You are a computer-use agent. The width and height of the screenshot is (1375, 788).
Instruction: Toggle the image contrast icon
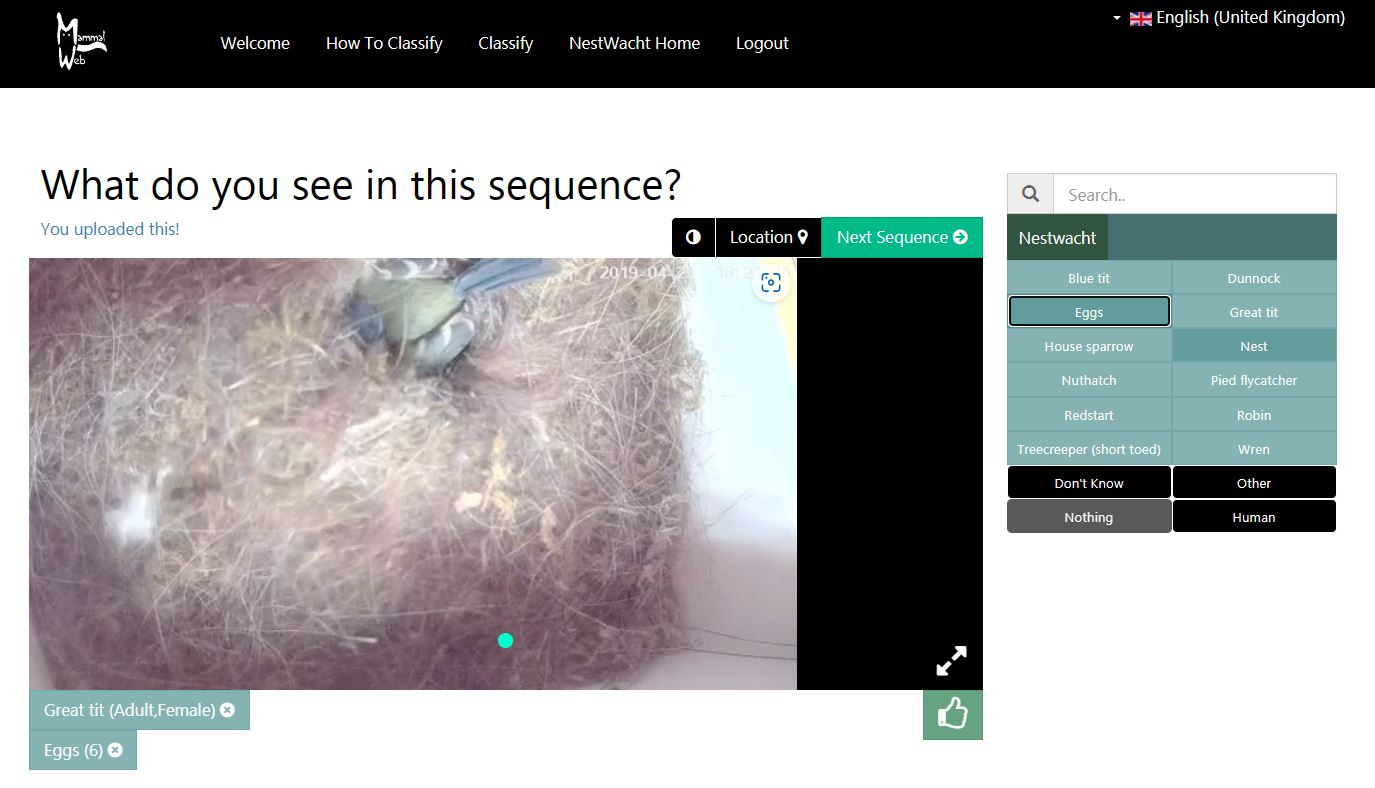693,237
